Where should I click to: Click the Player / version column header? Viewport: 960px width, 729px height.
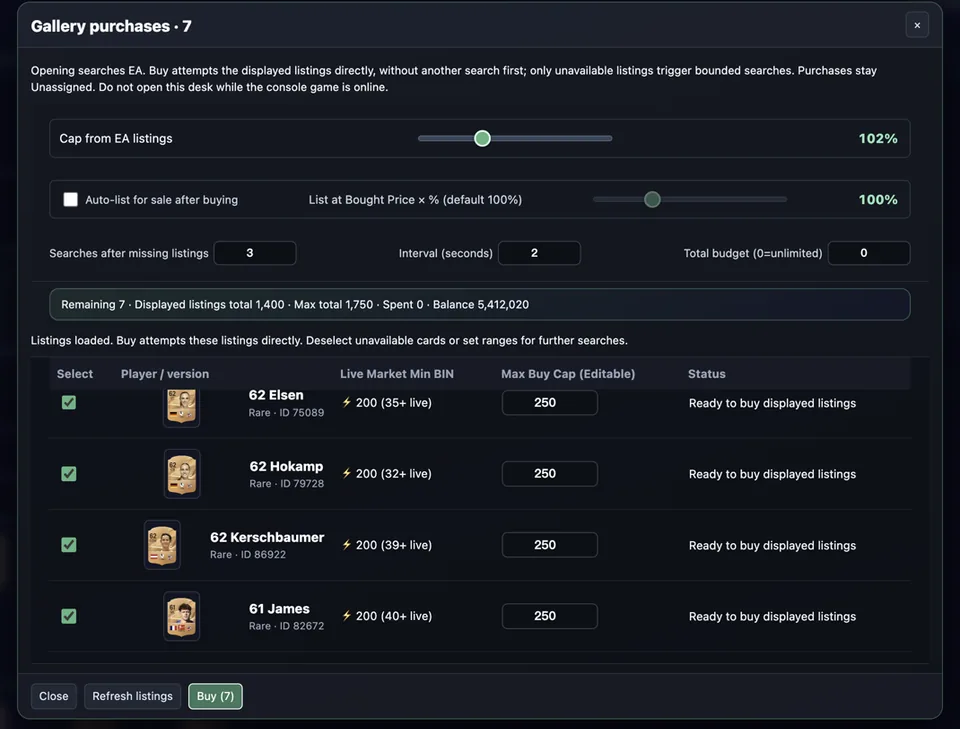[165, 374]
